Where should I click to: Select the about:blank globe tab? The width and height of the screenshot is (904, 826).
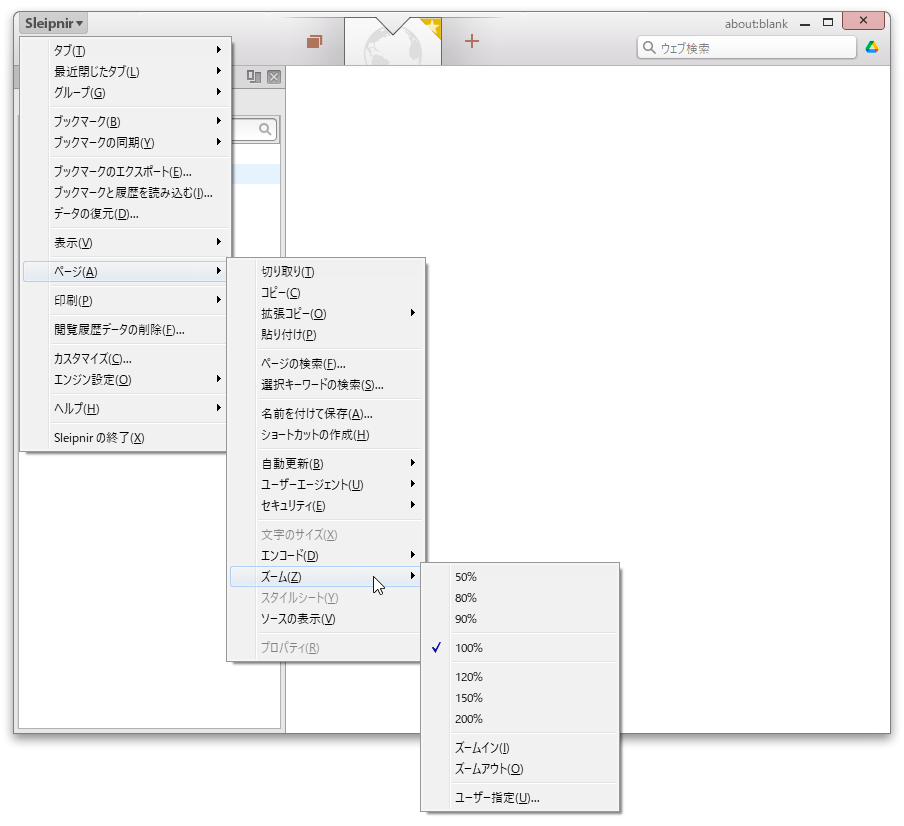[x=393, y=42]
